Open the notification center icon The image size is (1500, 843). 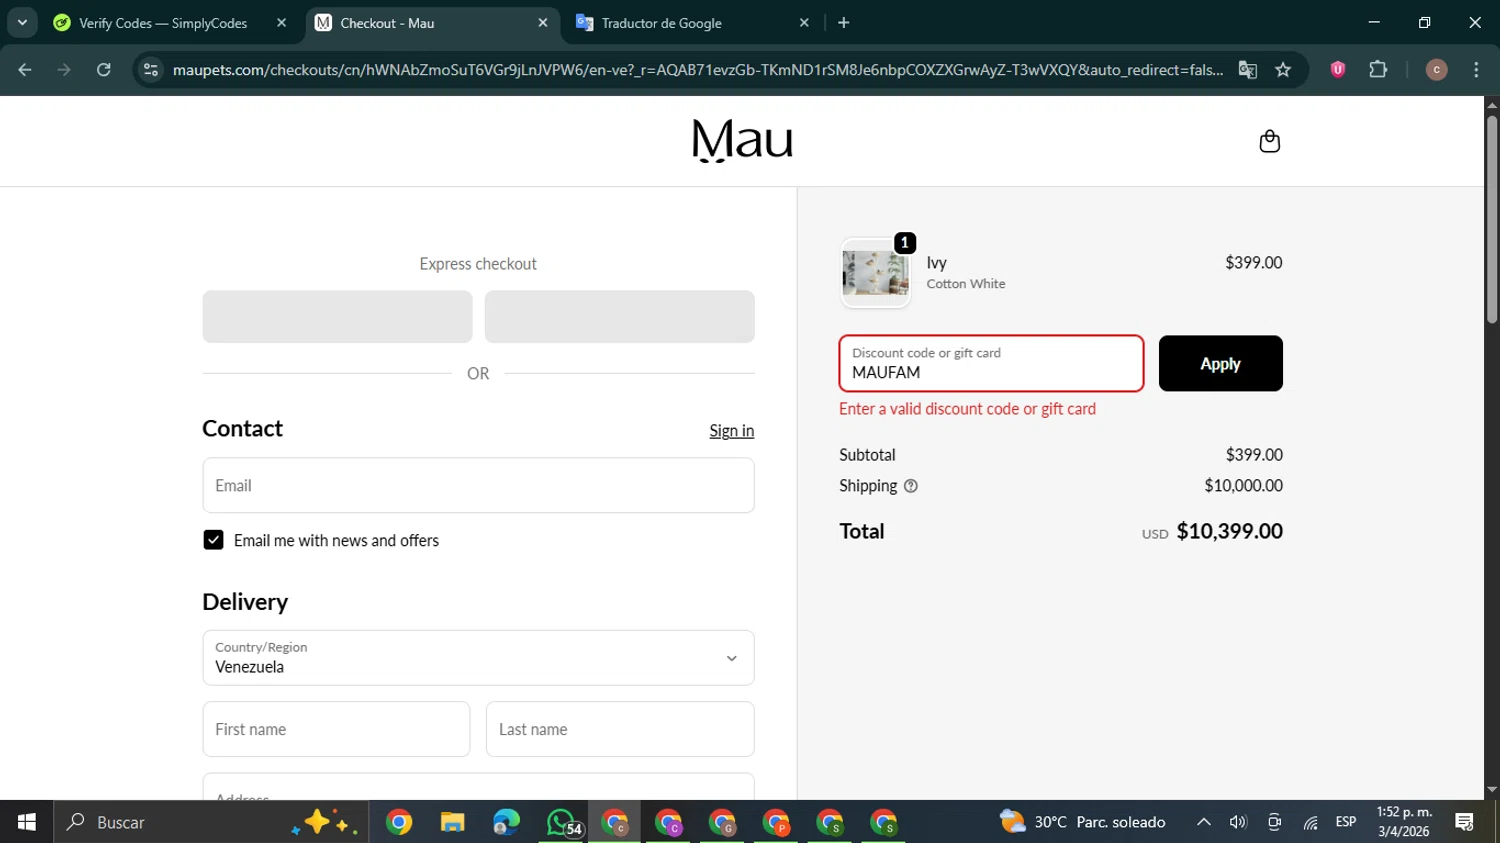point(1465,822)
